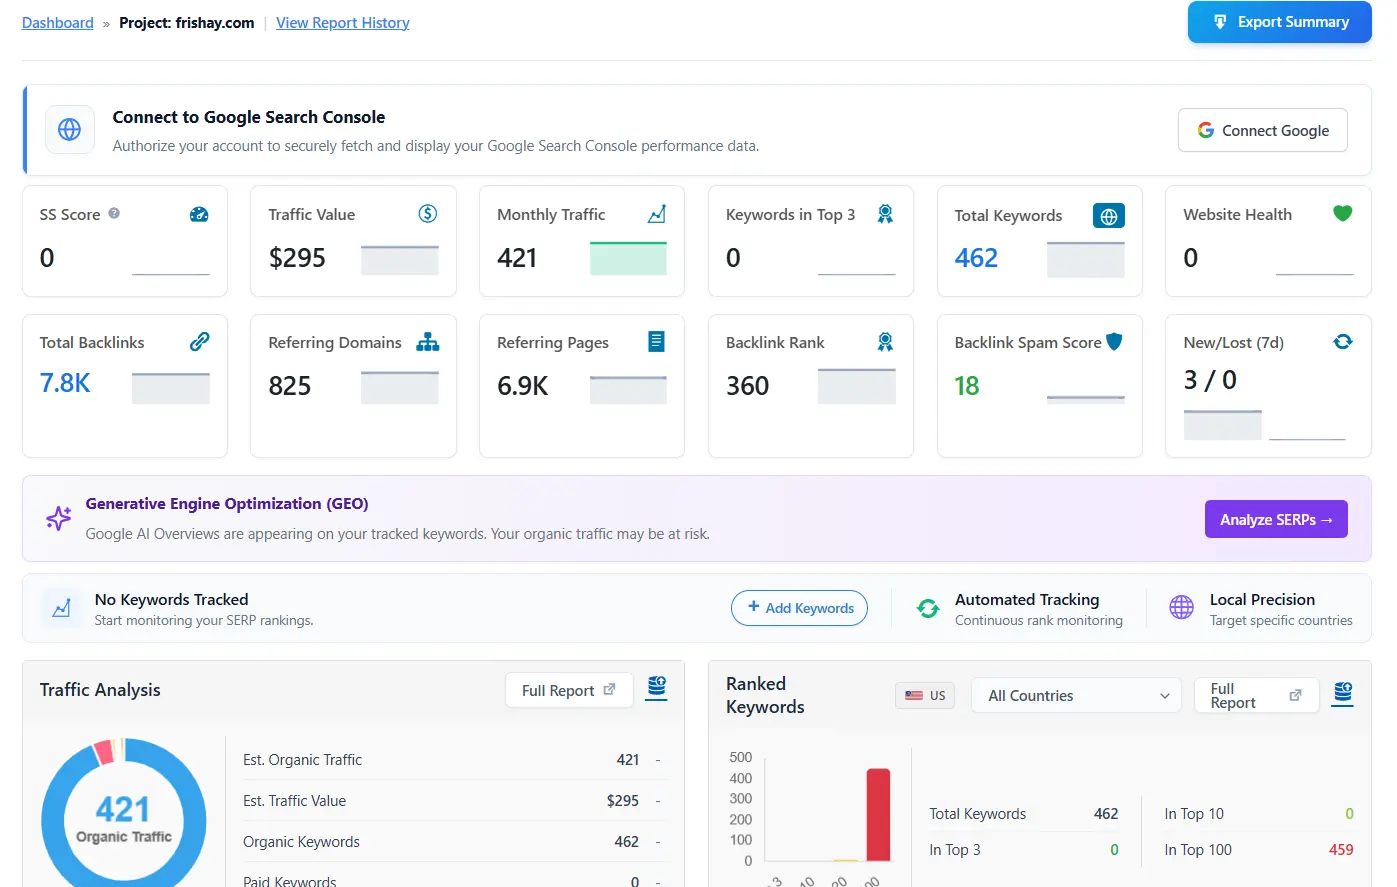Click the Export Summary button
Viewport: 1397px width, 887px height.
click(x=1279, y=21)
